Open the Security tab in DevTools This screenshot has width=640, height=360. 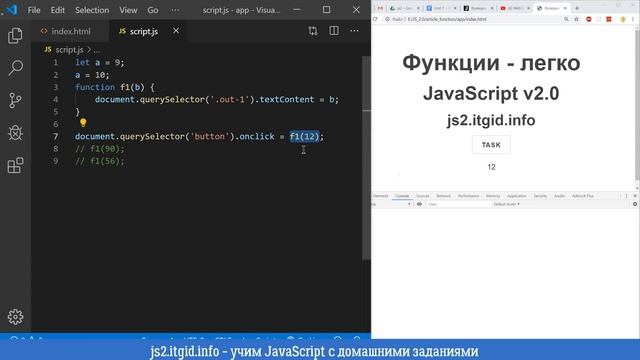click(540, 196)
